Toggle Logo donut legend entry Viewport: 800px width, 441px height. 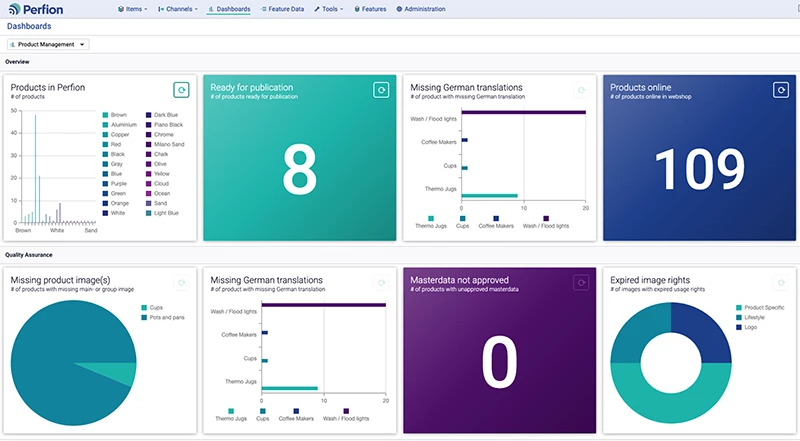coord(746,327)
